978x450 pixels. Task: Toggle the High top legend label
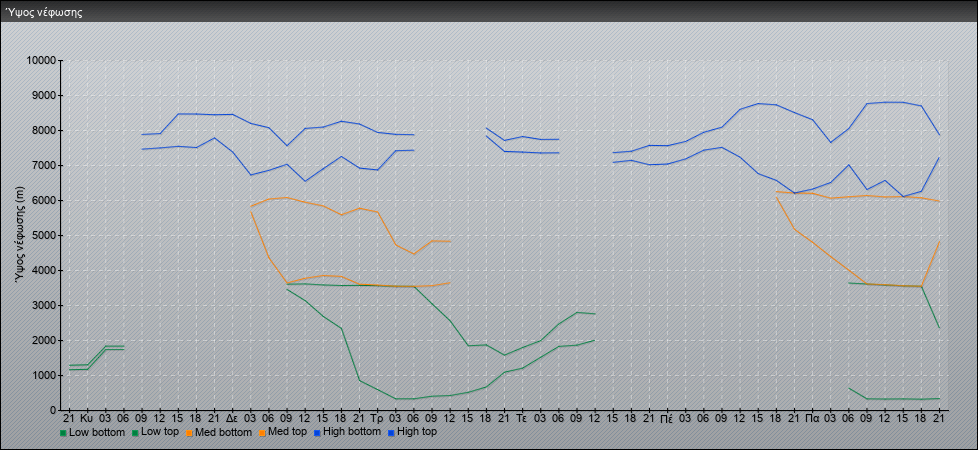tap(417, 432)
